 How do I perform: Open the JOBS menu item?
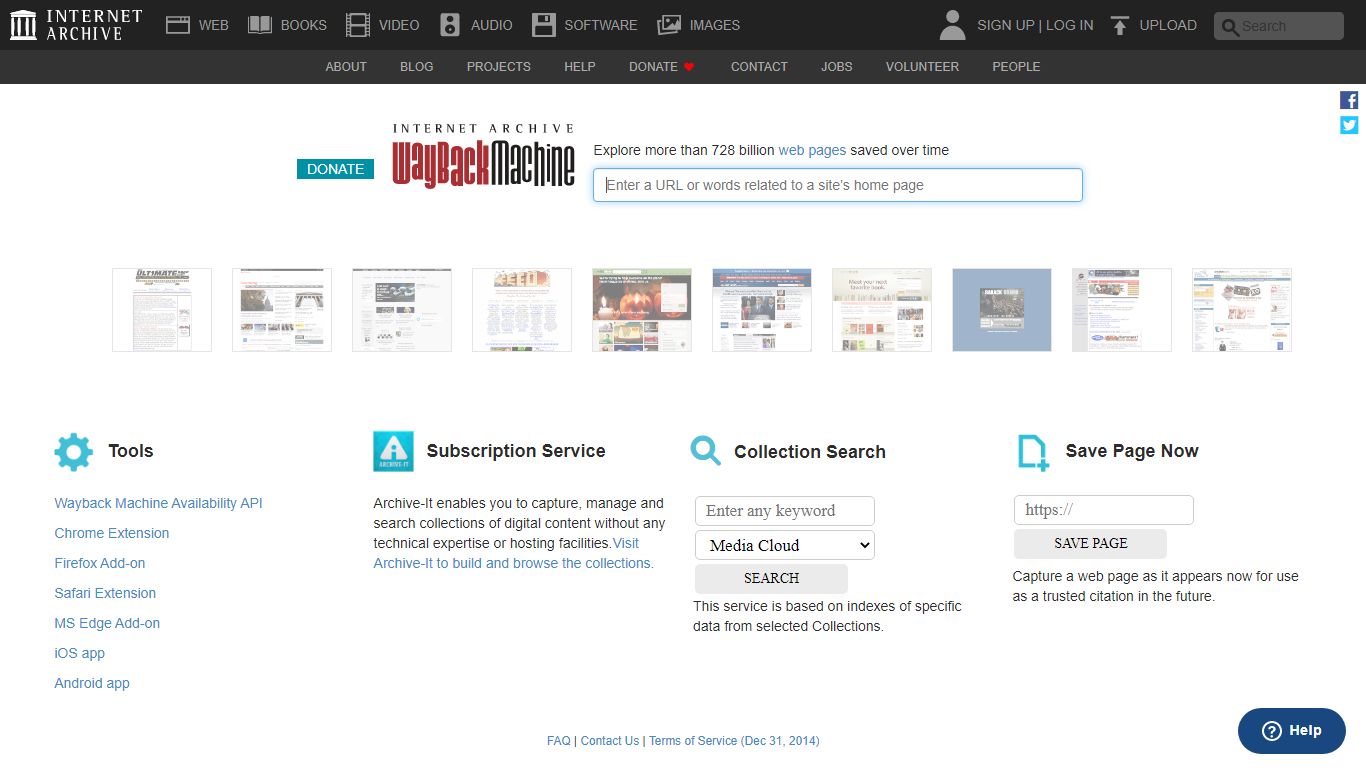(x=837, y=67)
